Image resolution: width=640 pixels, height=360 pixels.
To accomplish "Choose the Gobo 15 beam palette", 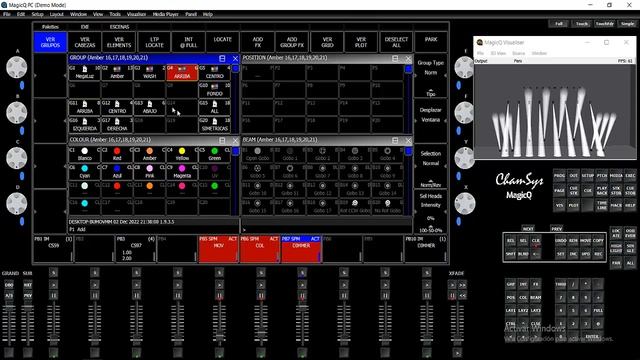I will [x=258, y=207].
